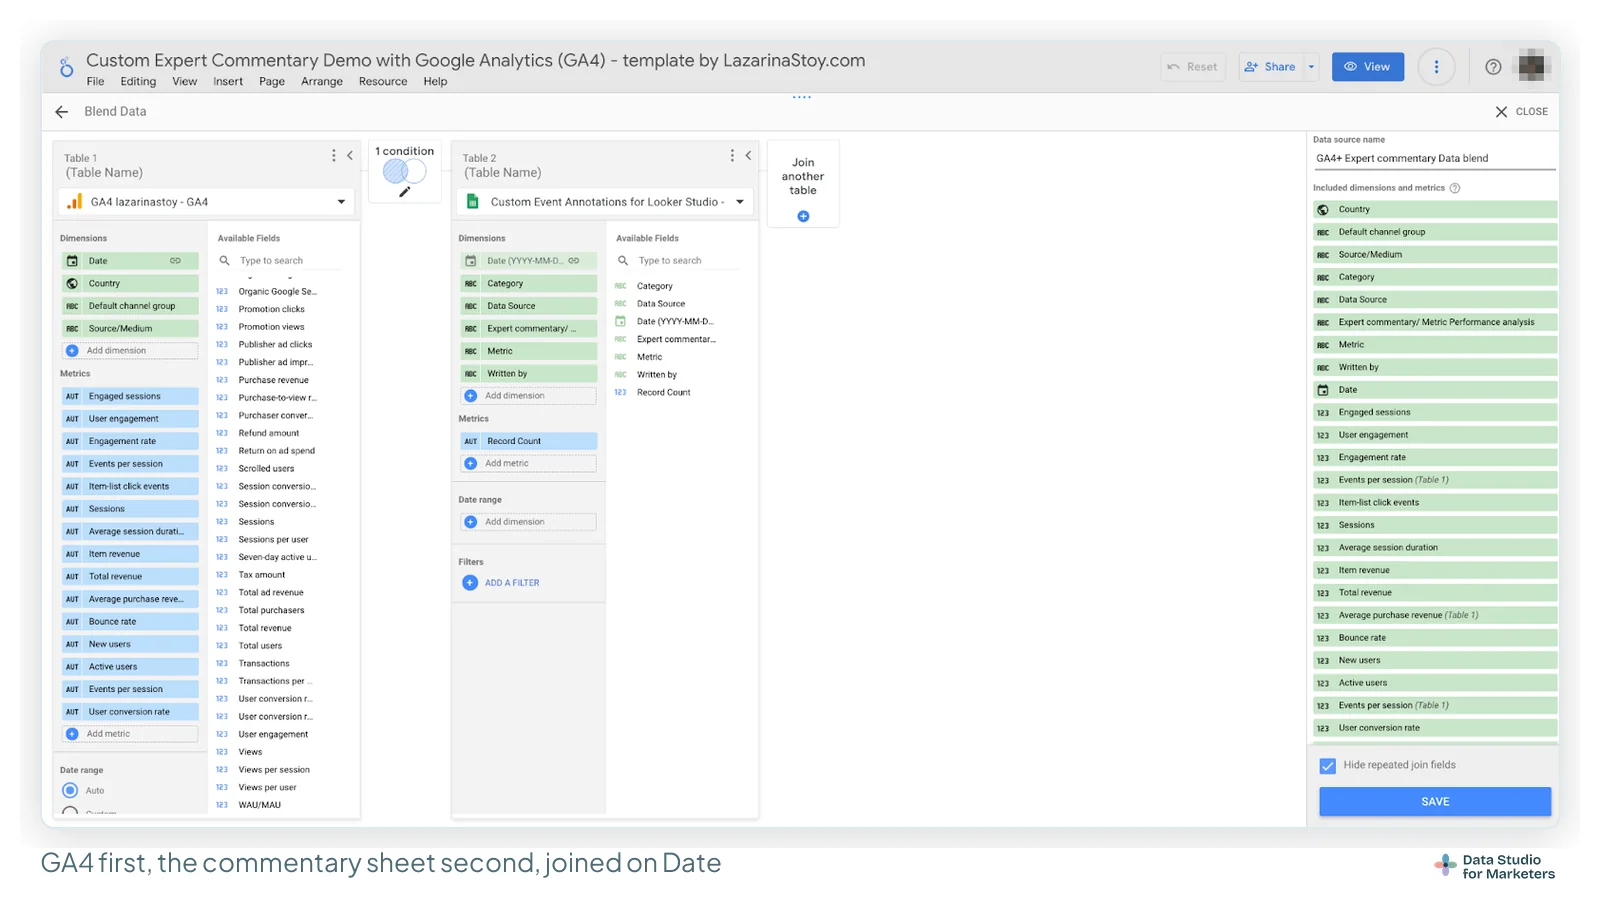Edit the join condition pencil icon
Viewport: 1600px width, 902px height.
coord(405,192)
